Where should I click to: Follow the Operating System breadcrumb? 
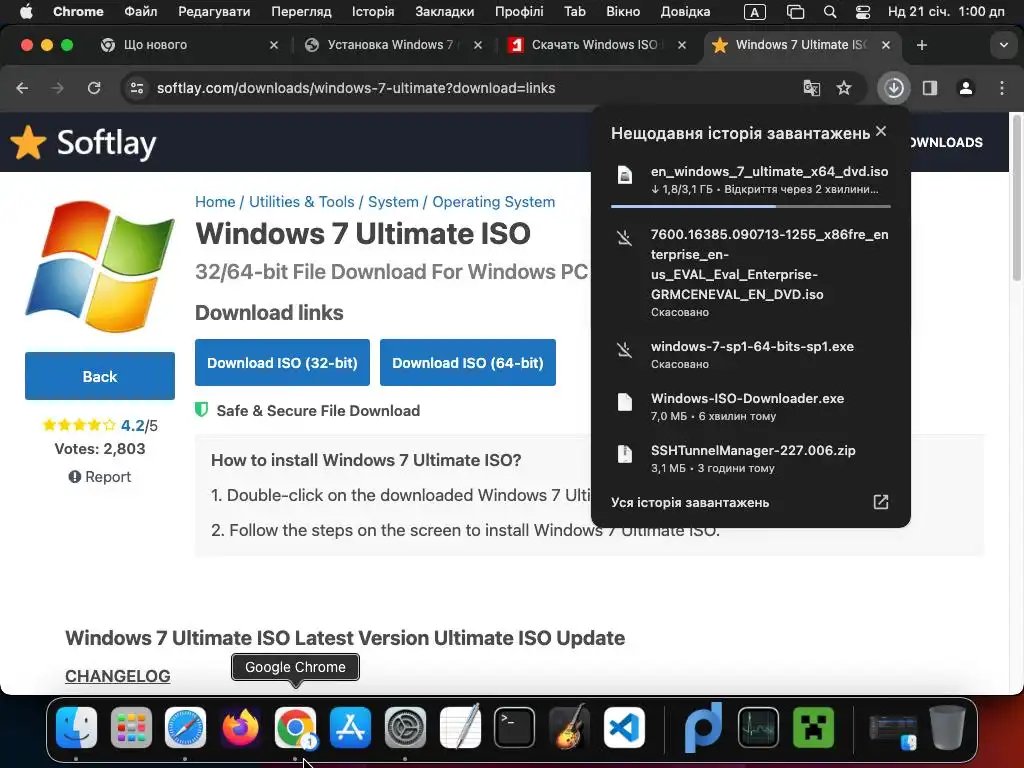494,202
